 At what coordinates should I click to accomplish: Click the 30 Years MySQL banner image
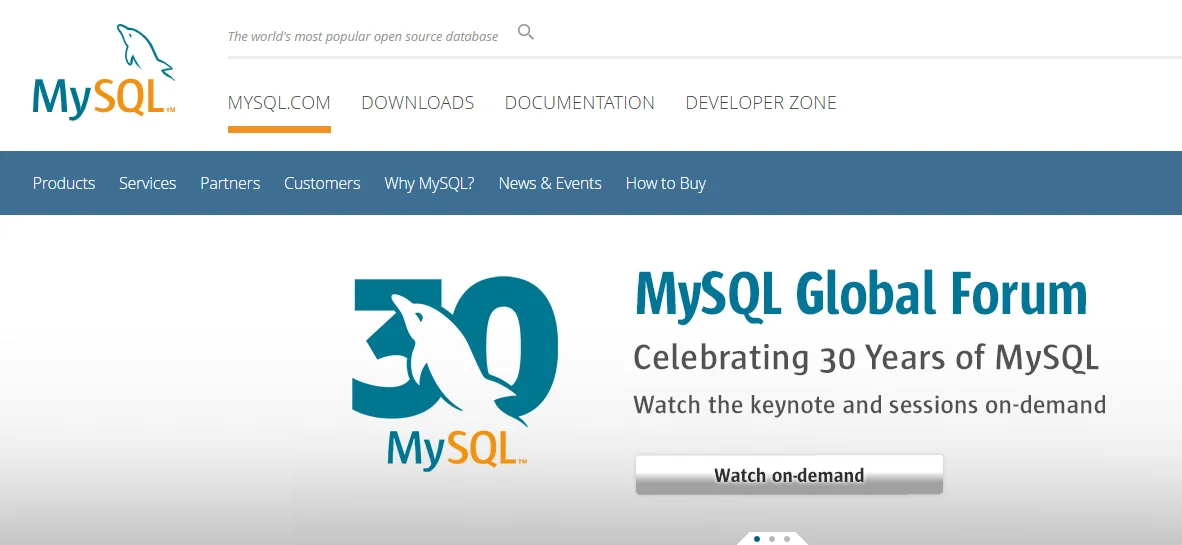pos(455,374)
